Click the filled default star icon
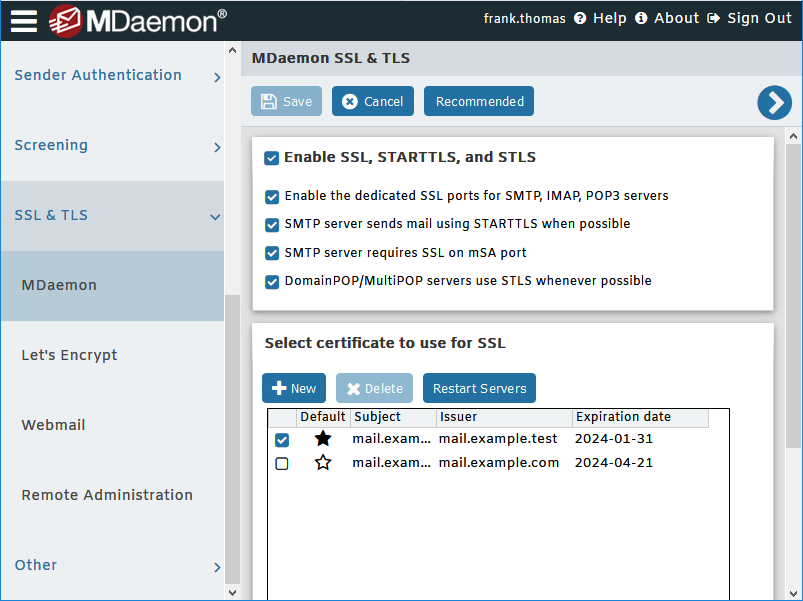The image size is (803, 601). [323, 439]
